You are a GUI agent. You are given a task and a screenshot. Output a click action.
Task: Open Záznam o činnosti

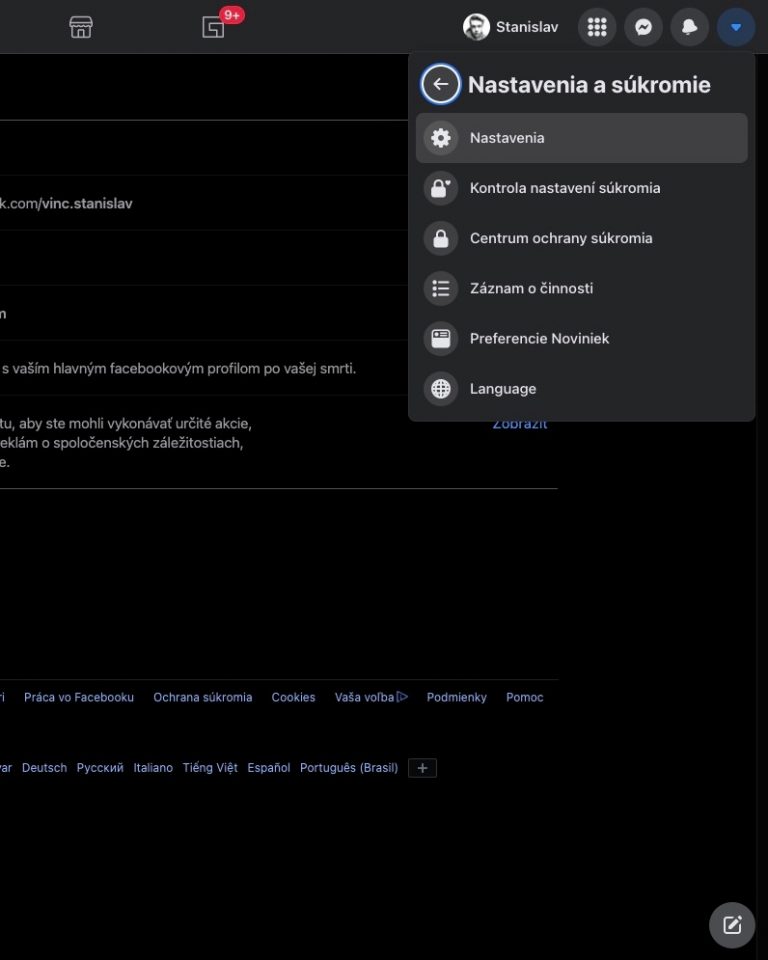[x=581, y=288]
